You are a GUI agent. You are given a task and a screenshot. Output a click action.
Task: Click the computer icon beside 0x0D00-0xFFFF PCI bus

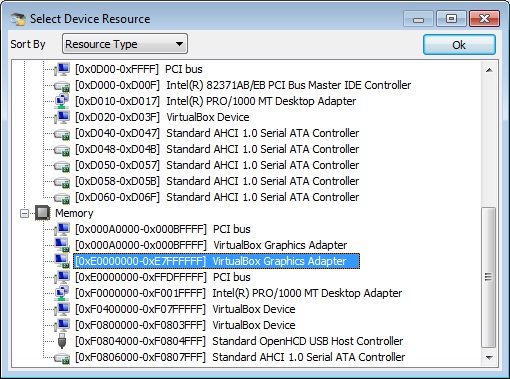click(62, 69)
